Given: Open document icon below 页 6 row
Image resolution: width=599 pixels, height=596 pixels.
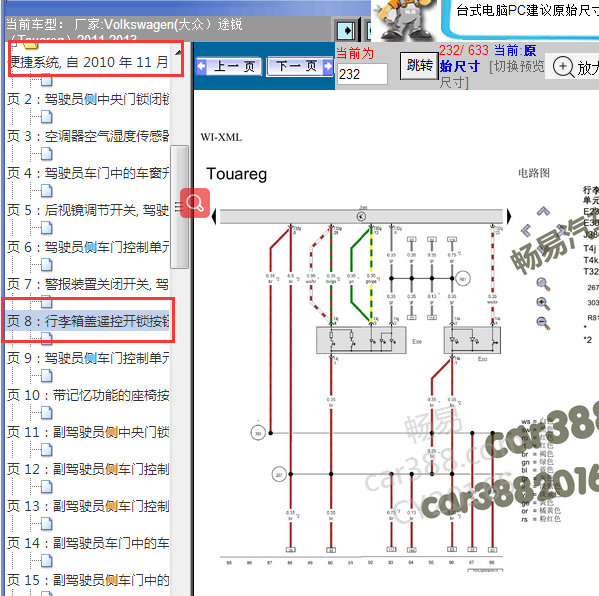Looking at the screenshot, I should pyautogui.click(x=46, y=265).
